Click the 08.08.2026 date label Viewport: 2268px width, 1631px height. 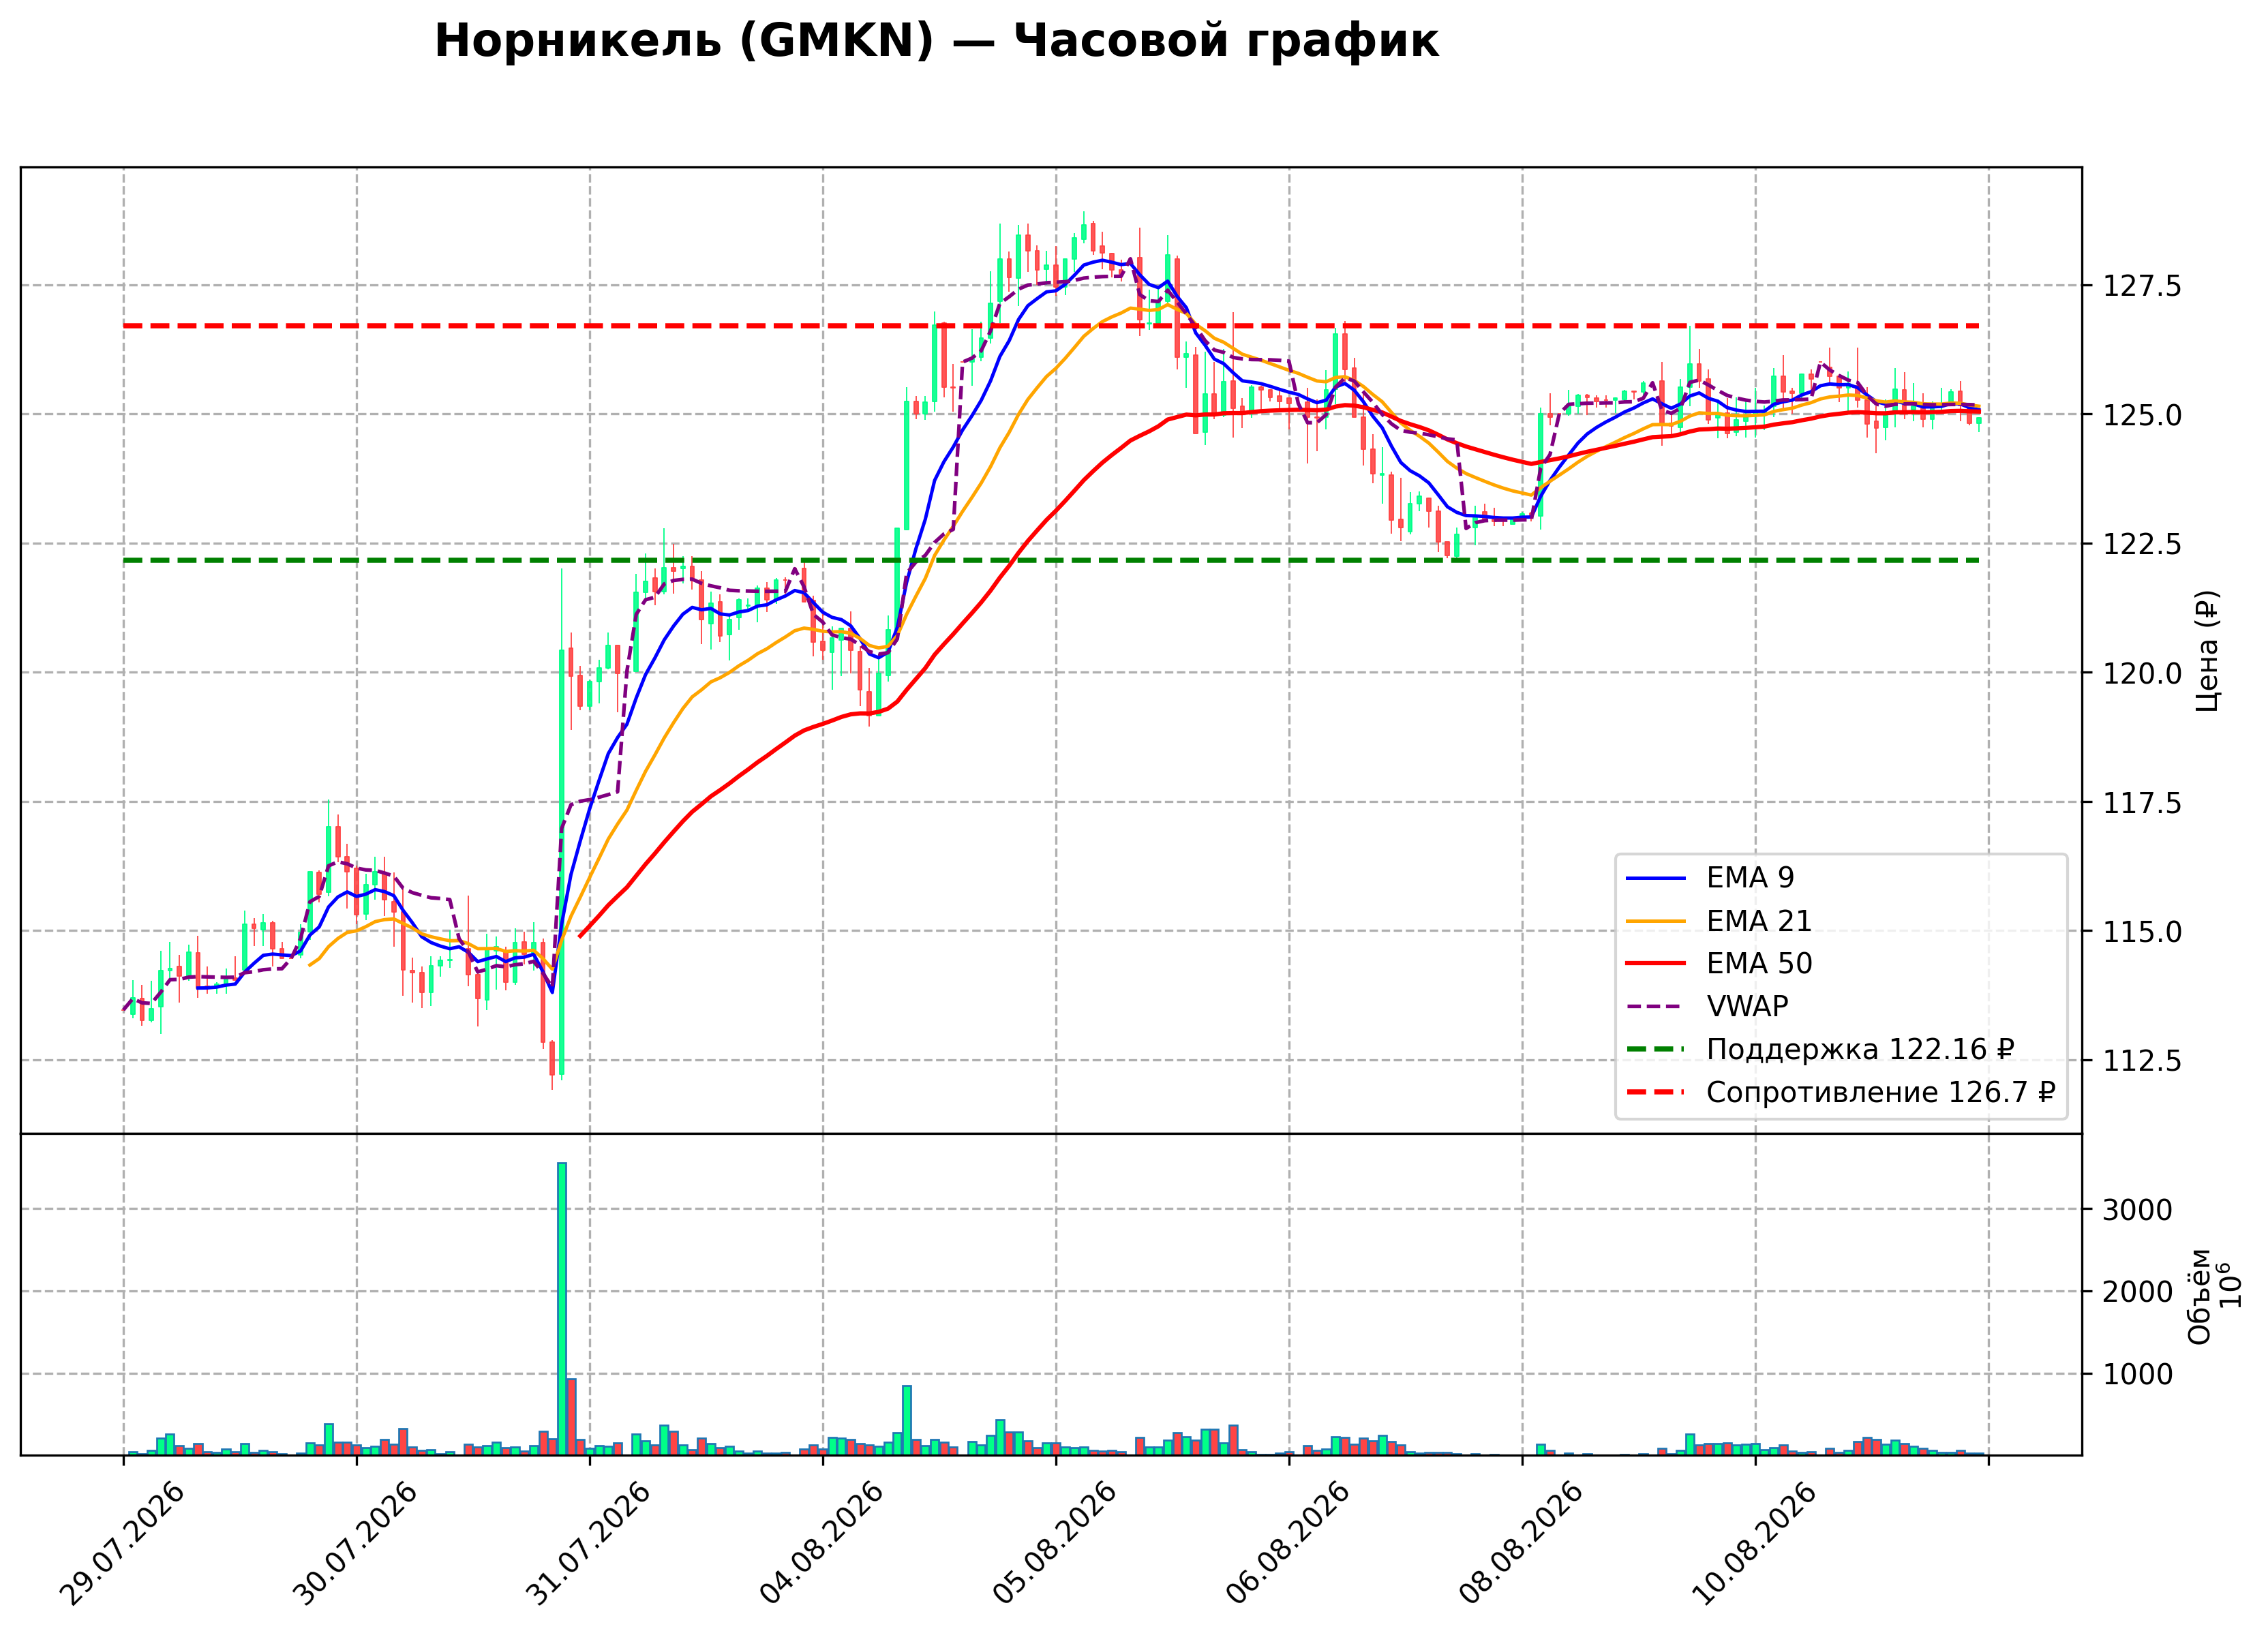click(x=1521, y=1544)
